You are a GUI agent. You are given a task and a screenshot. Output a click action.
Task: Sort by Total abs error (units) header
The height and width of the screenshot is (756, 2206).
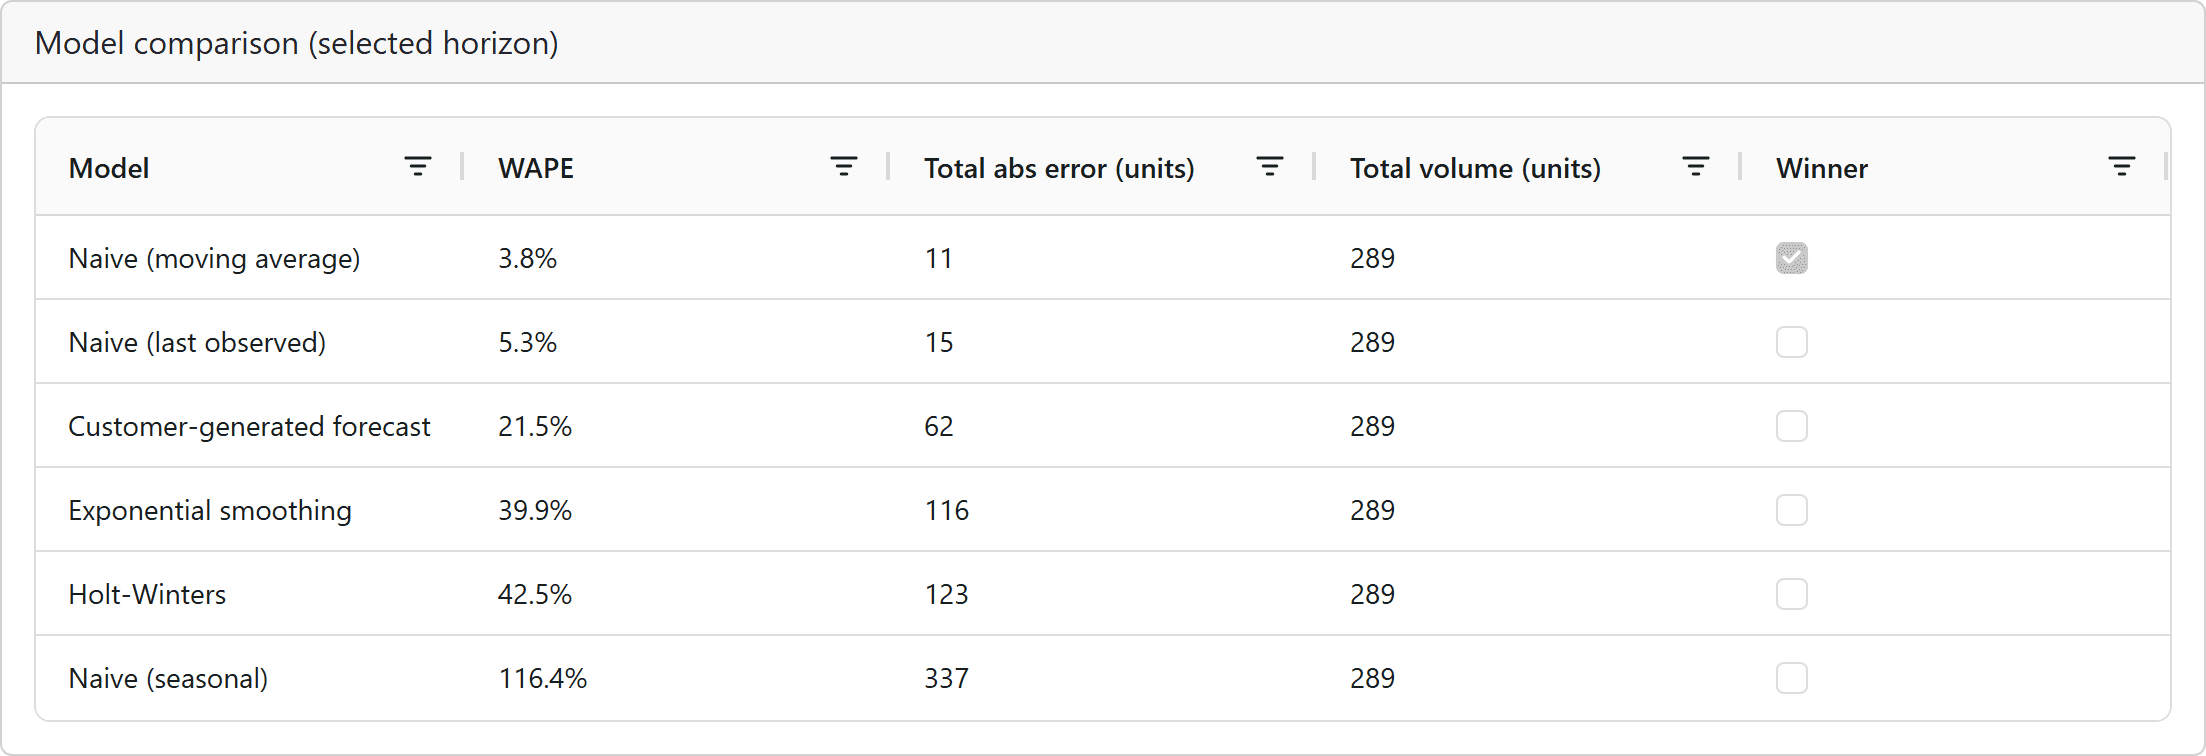point(1059,168)
